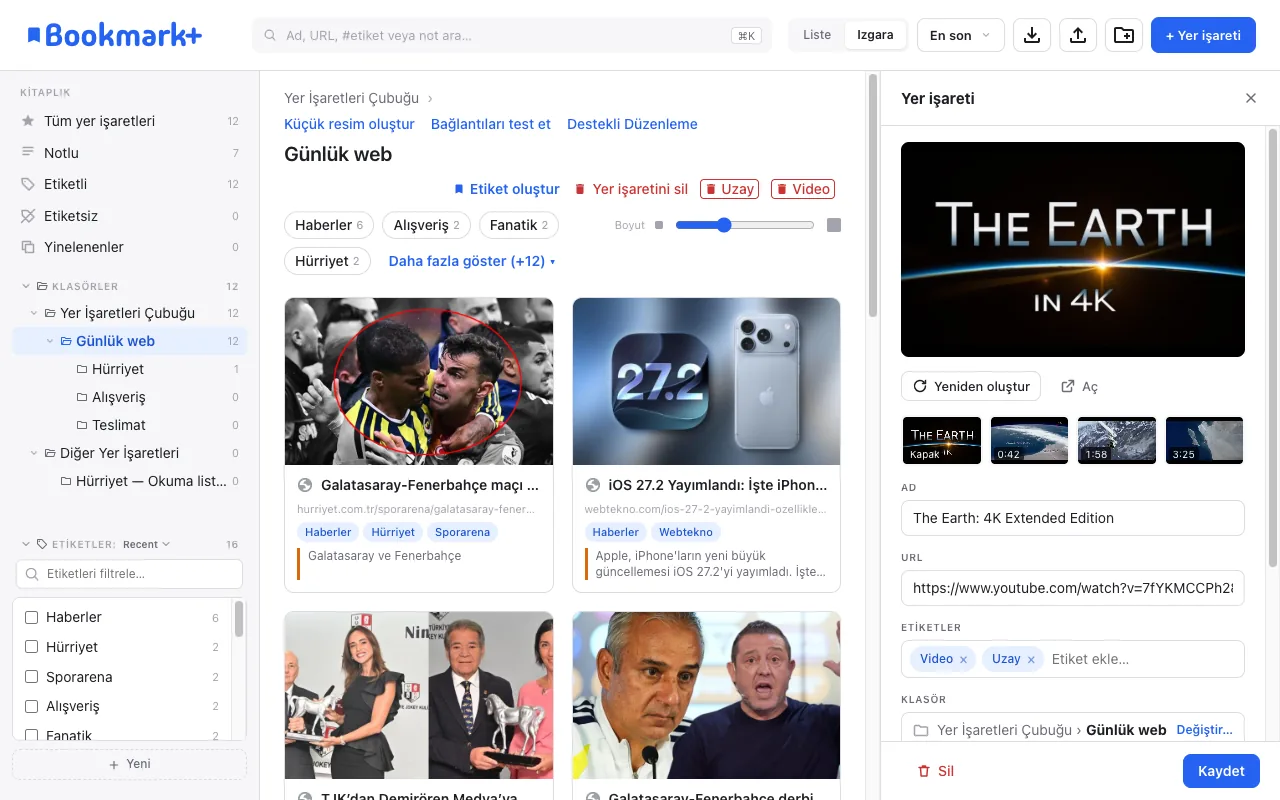Click the Sil trash button
Viewport: 1280px width, 800px height.
[x=936, y=771]
